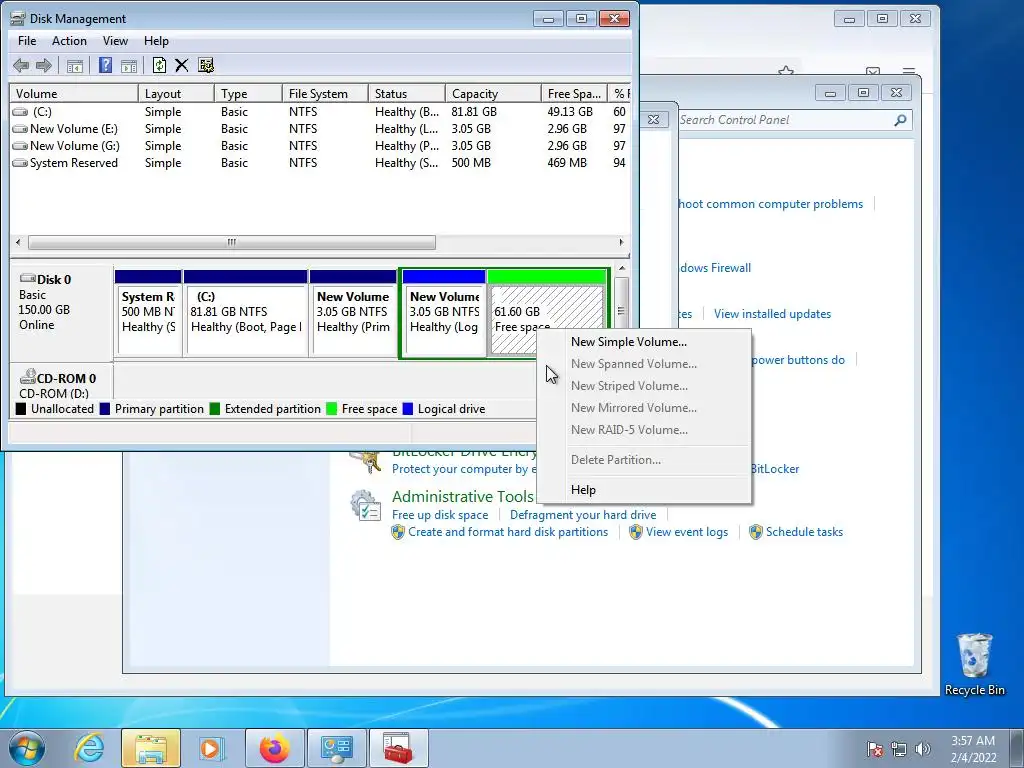Sort by the Layout column header

tap(176, 94)
